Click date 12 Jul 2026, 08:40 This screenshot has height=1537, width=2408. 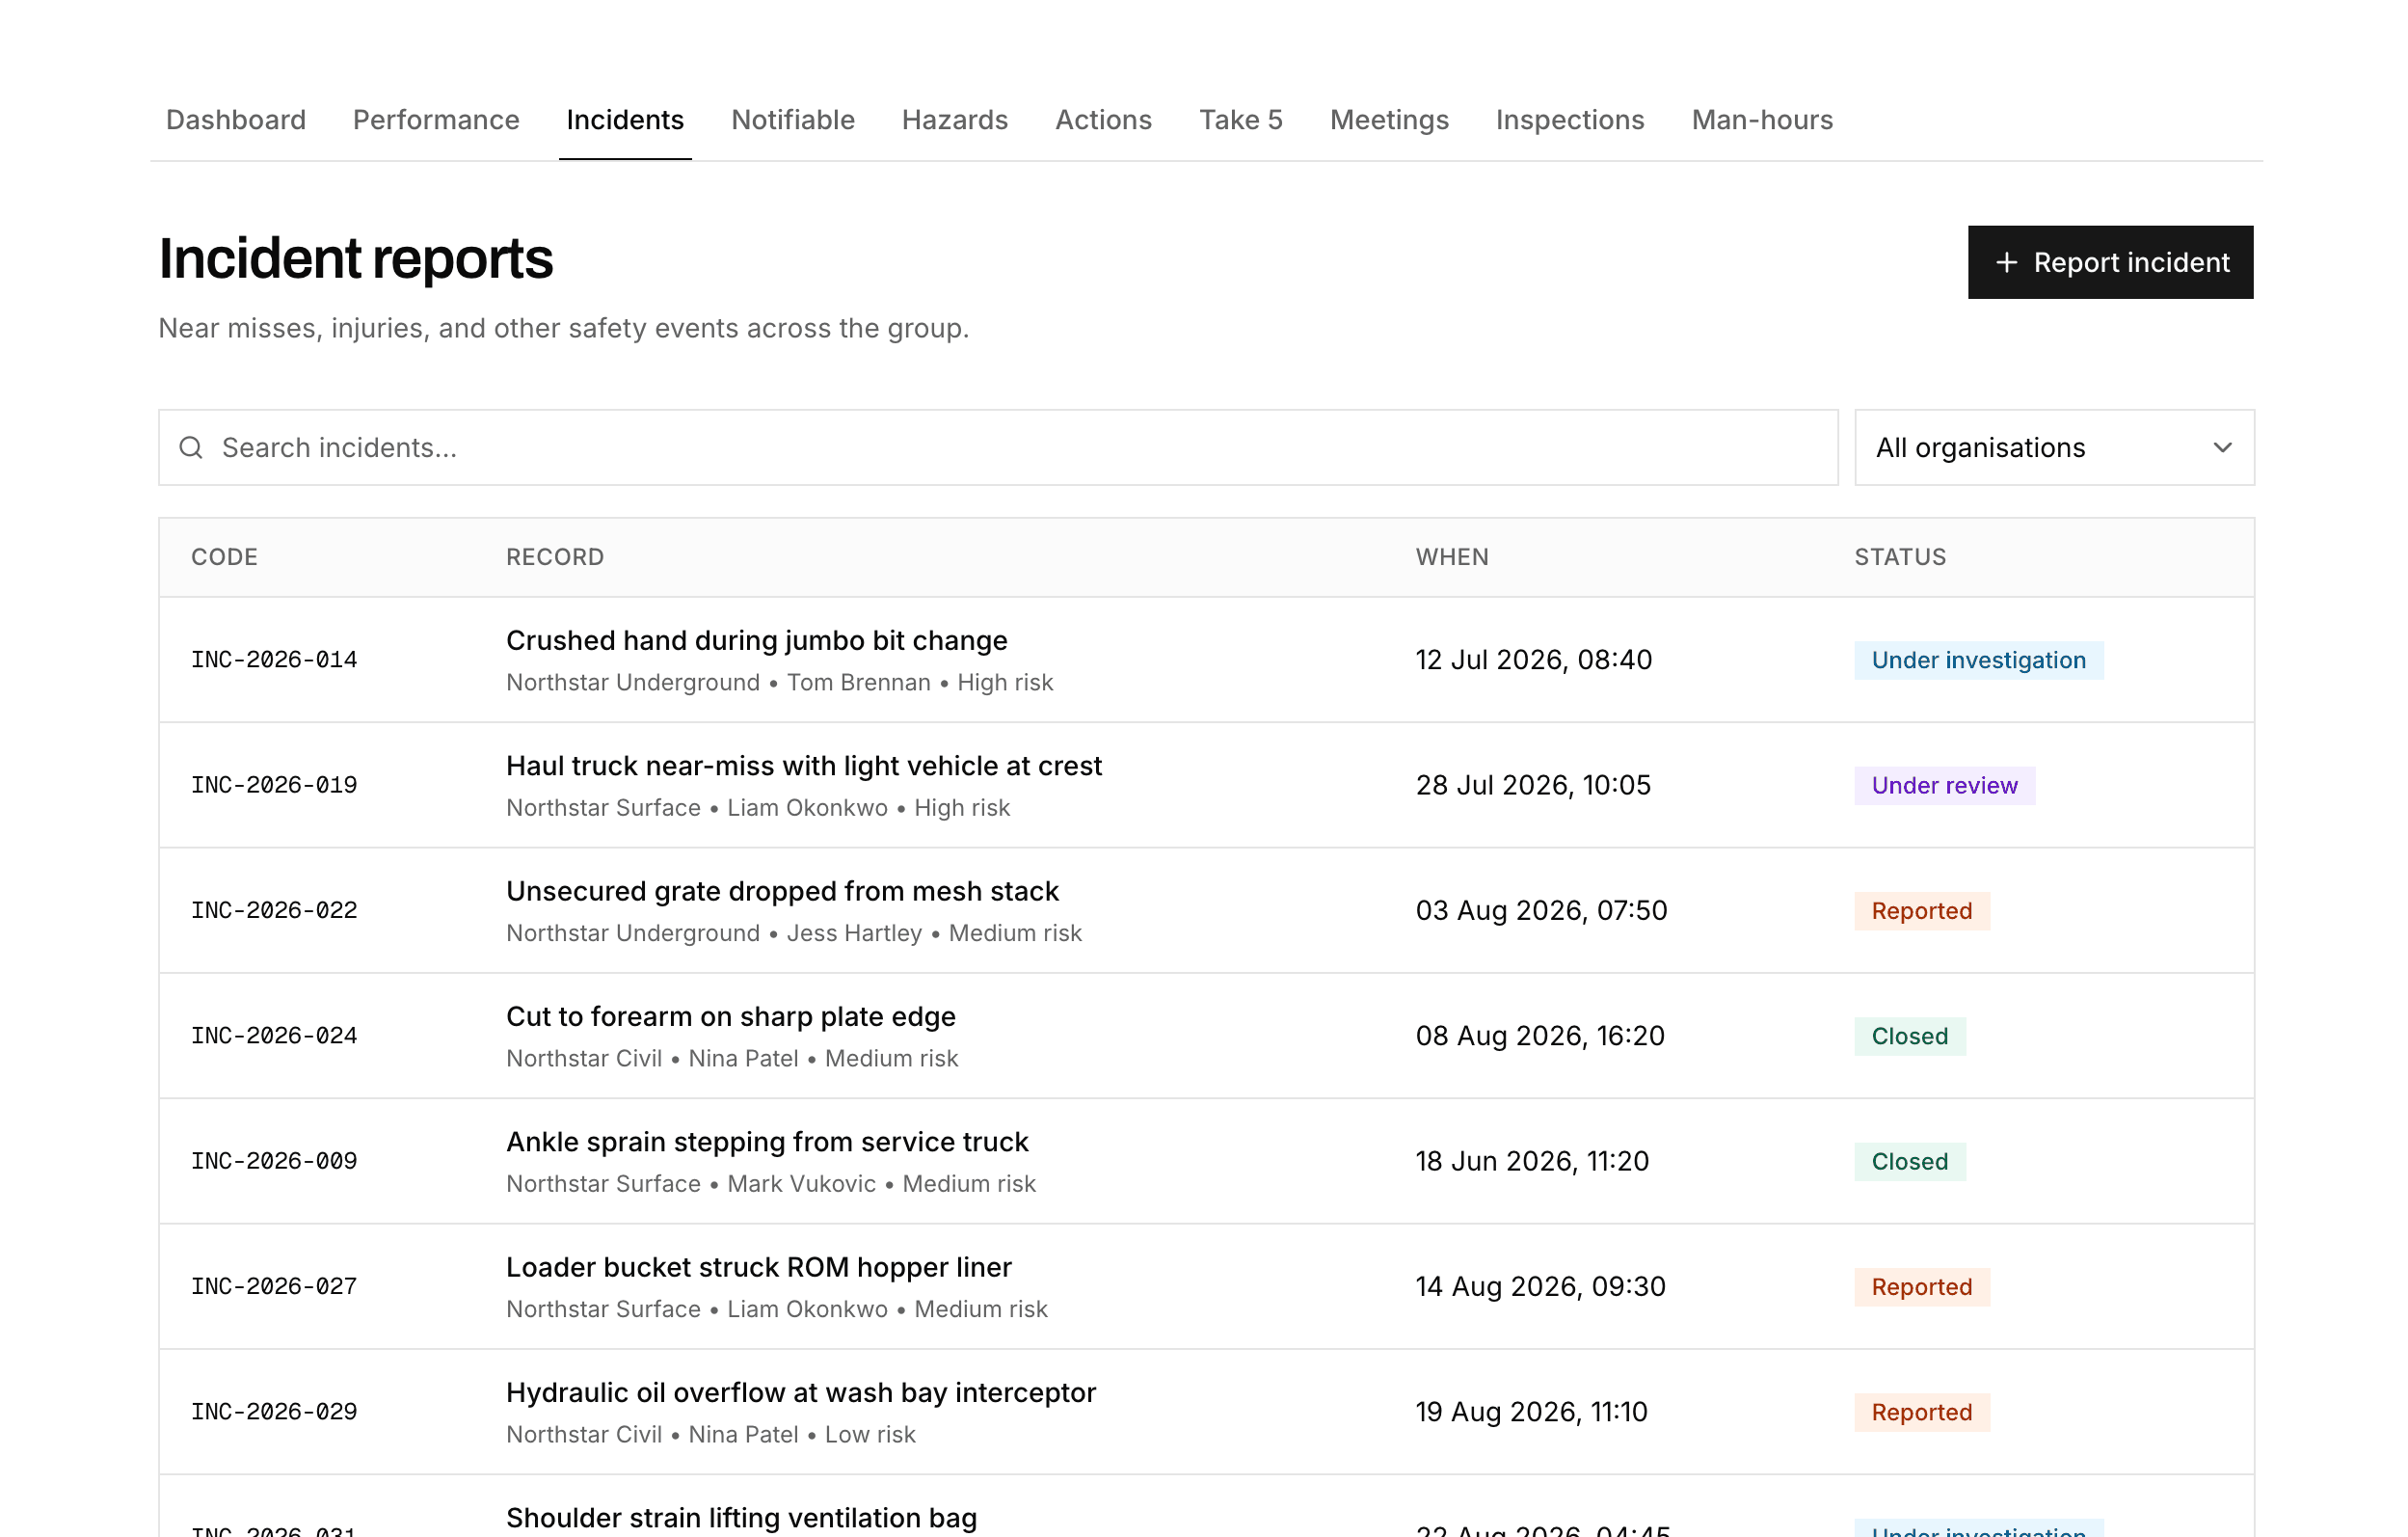(1534, 660)
